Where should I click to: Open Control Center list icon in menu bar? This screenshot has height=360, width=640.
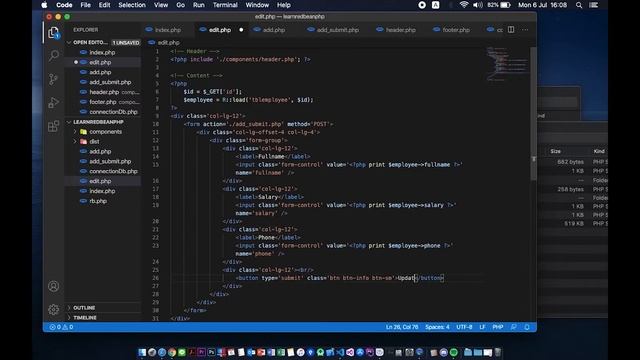594,5
